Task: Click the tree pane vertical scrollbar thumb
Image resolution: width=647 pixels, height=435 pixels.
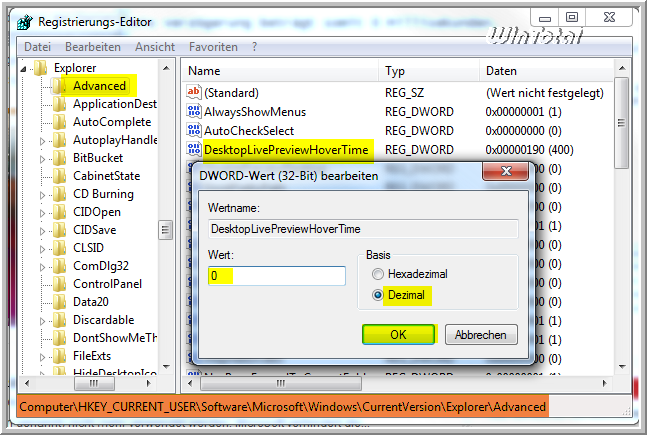Action: 165,230
